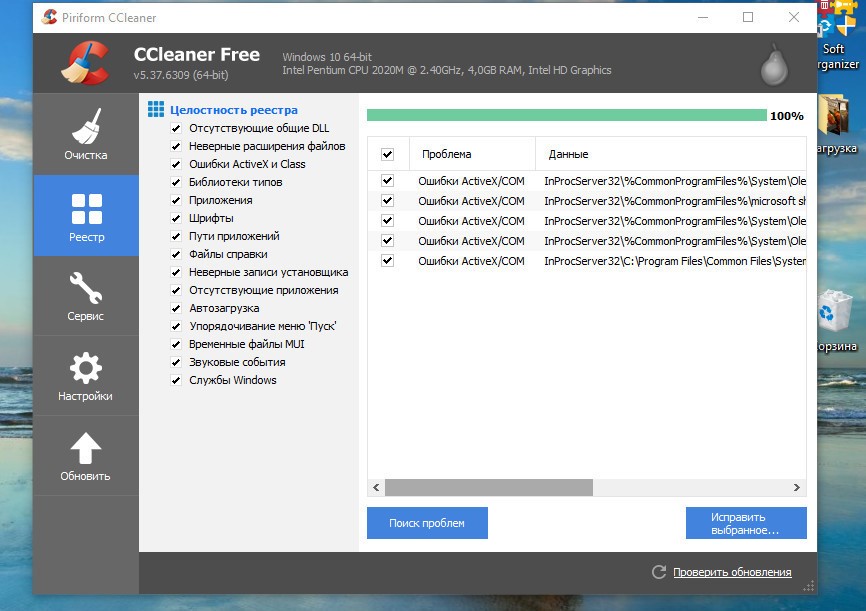This screenshot has height=611, width=866.
Task: Sort by the Данные column header
Action: tap(567, 155)
